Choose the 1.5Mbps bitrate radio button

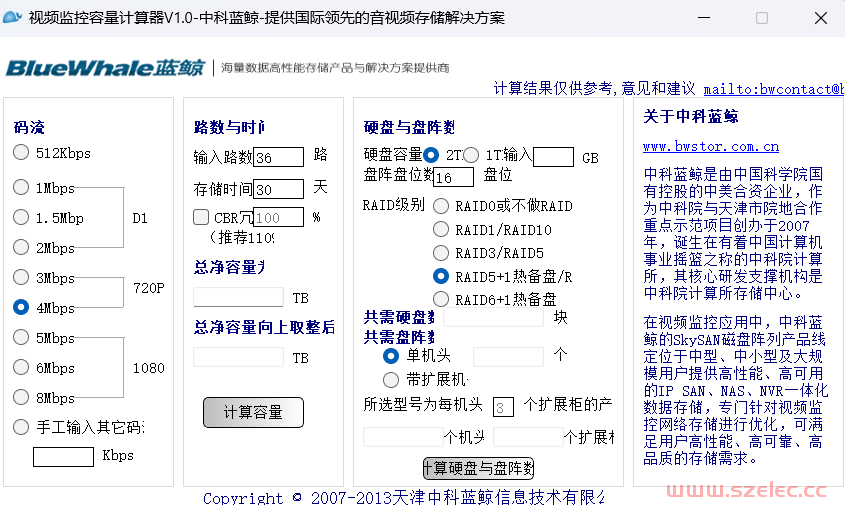pyautogui.click(x=21, y=217)
